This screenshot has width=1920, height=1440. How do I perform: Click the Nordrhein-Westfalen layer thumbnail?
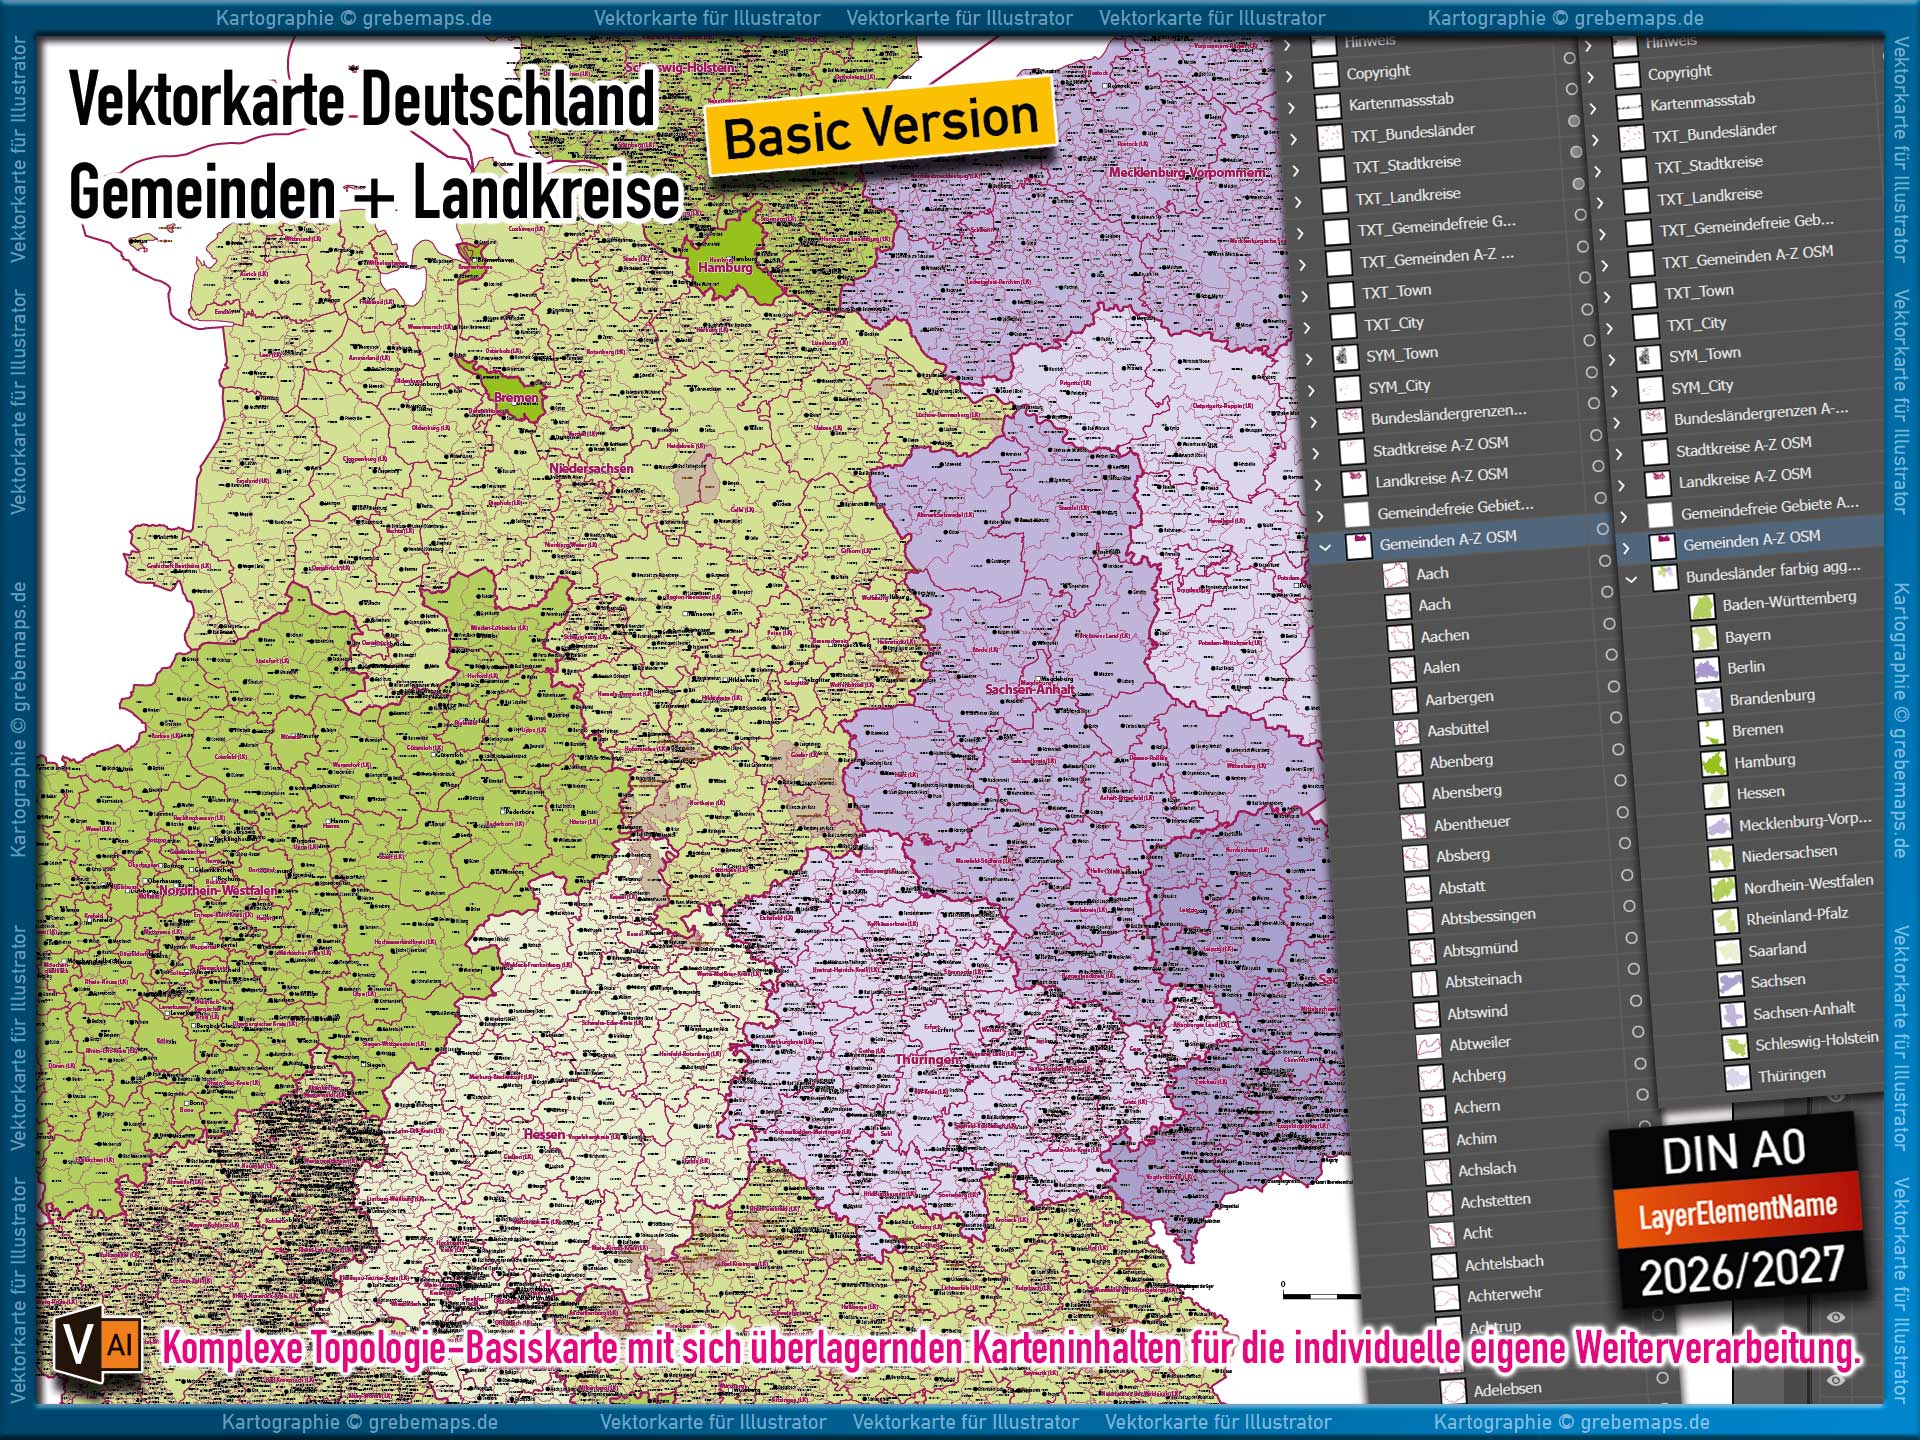[1722, 889]
